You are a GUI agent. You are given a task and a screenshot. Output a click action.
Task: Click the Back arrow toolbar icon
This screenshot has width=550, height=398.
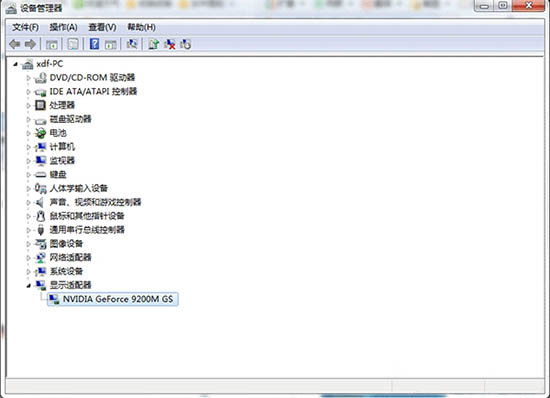[x=15, y=44]
